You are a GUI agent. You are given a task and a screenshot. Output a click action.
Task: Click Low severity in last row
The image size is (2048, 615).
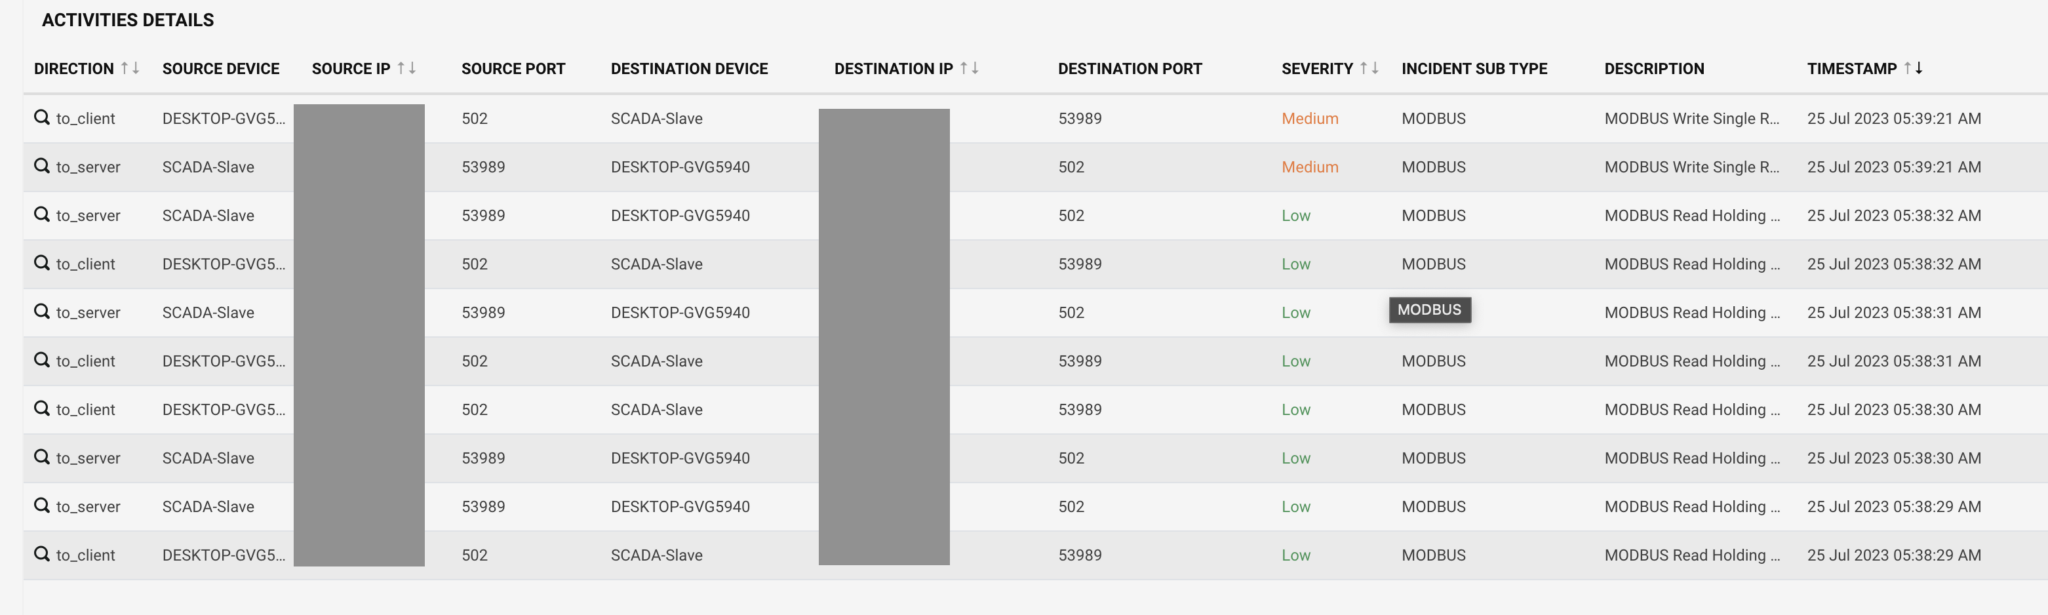point(1296,555)
